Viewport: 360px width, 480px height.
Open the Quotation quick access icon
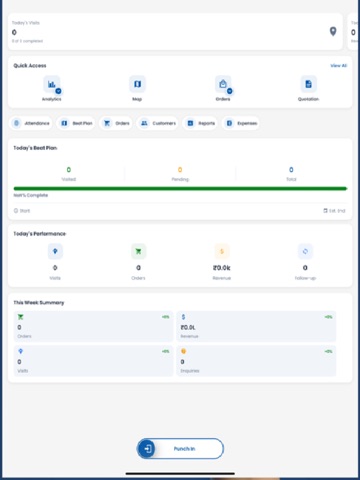[309, 84]
